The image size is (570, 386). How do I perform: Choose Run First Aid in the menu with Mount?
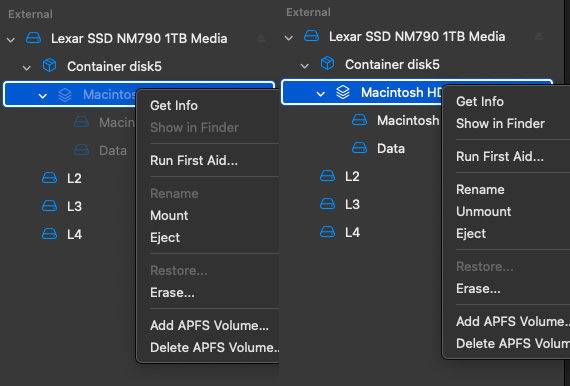[x=194, y=160]
